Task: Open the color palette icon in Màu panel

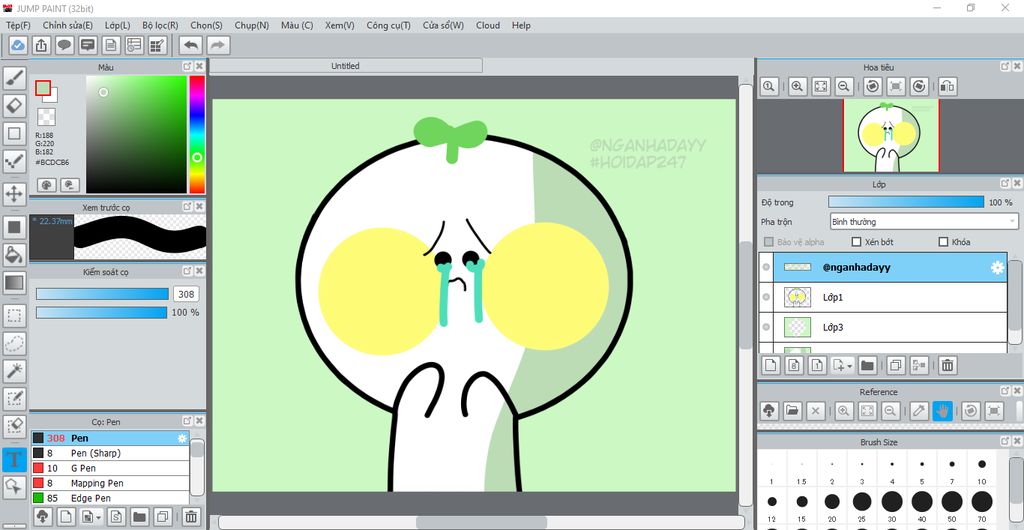Action: tap(46, 185)
